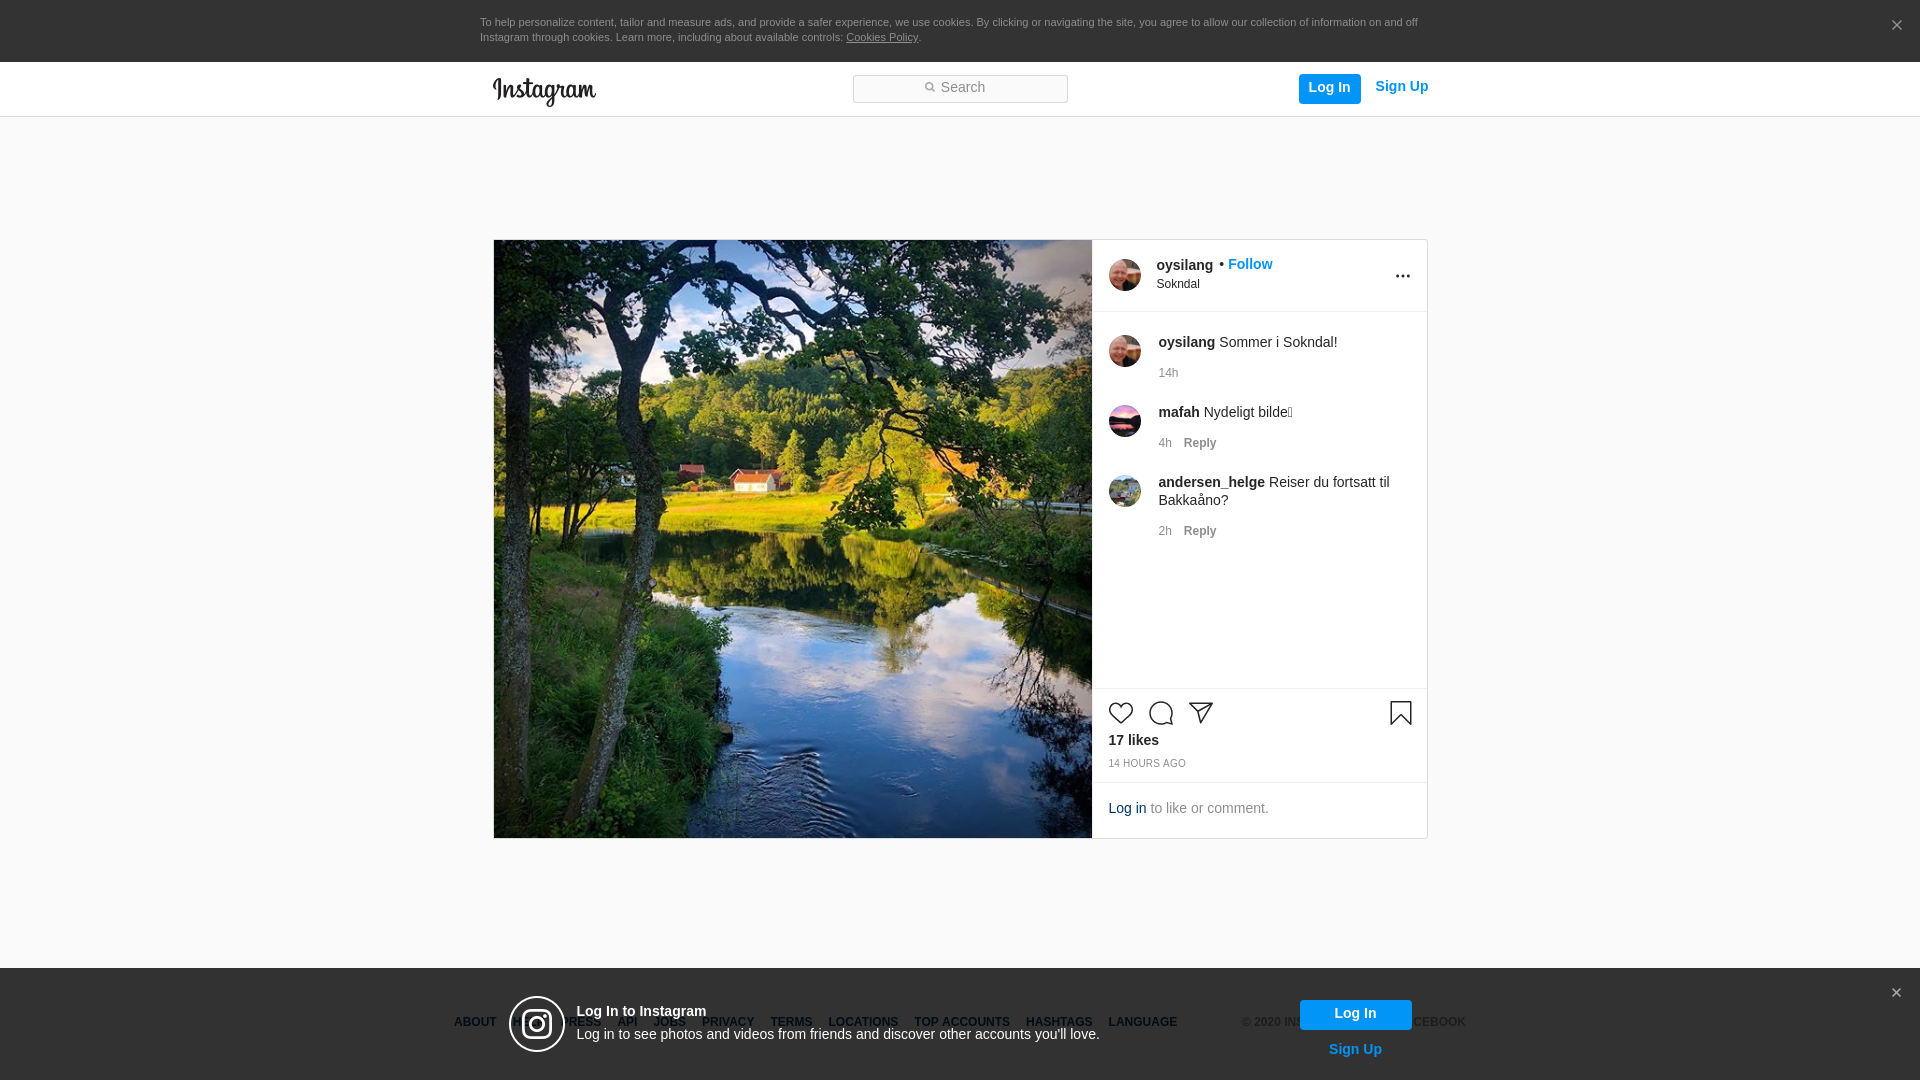The height and width of the screenshot is (1080, 1920).
Task: Click the bottom banner Log In button
Action: (1355, 1014)
